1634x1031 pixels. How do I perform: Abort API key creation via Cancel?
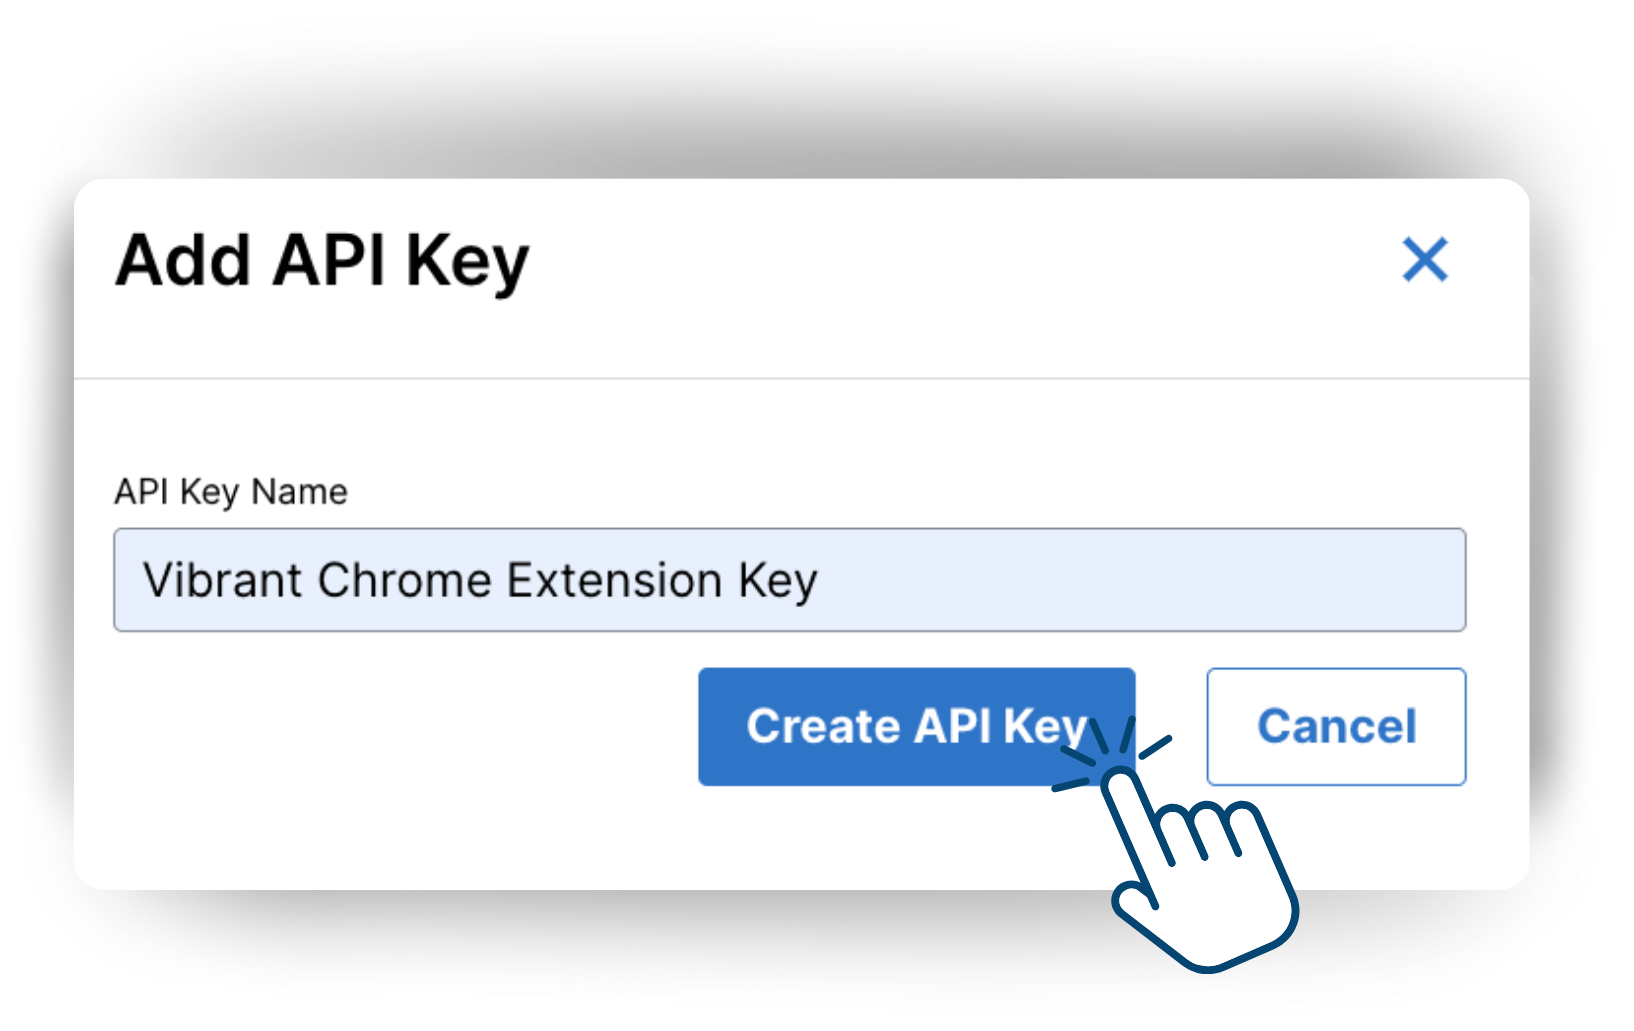(1336, 726)
